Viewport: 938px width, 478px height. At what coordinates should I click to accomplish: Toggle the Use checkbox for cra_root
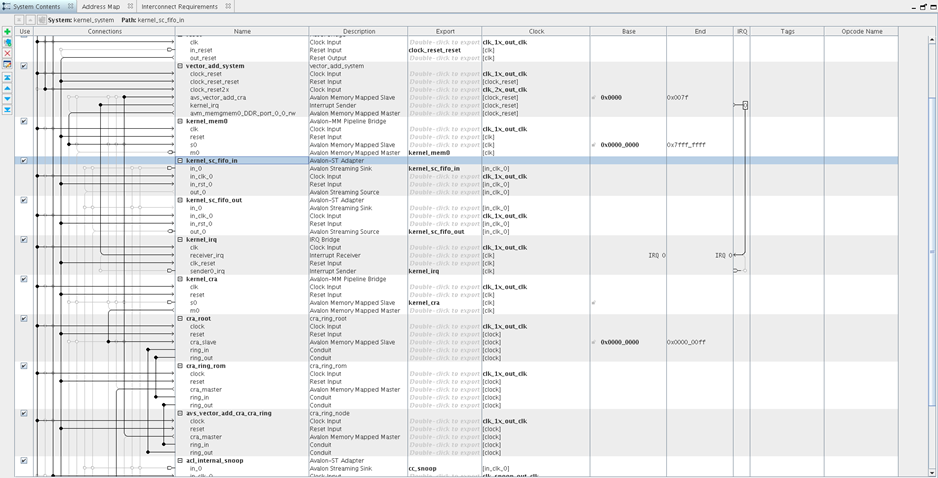(24, 319)
